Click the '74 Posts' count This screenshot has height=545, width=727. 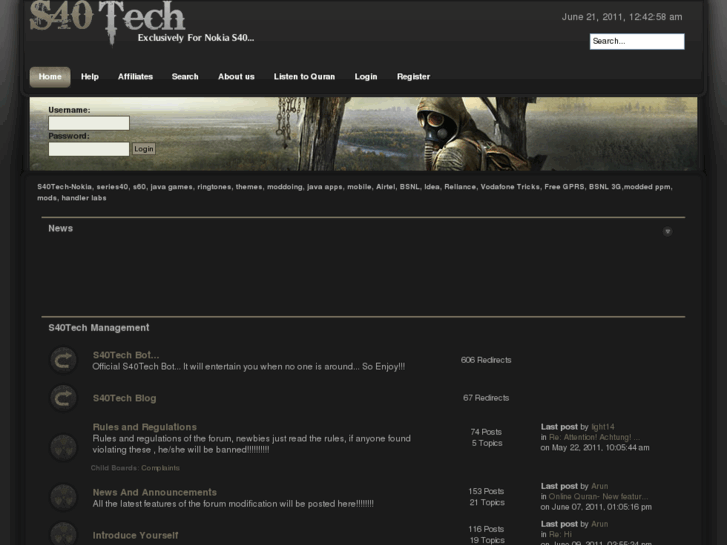486,432
